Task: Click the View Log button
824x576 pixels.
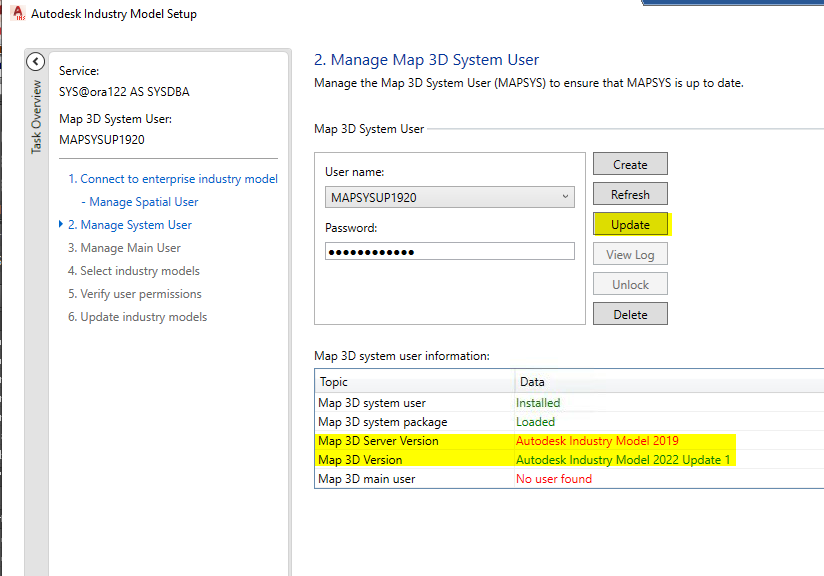Action: 630,254
